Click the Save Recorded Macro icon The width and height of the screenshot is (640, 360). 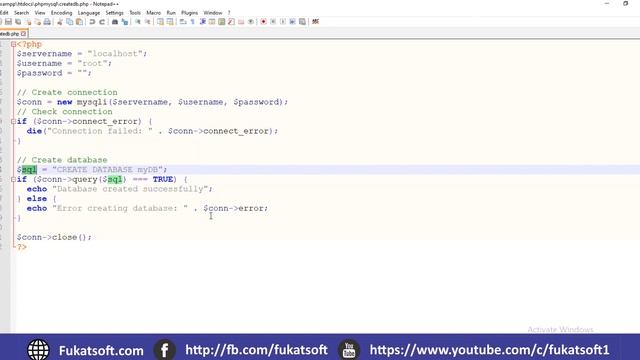click(x=302, y=22)
